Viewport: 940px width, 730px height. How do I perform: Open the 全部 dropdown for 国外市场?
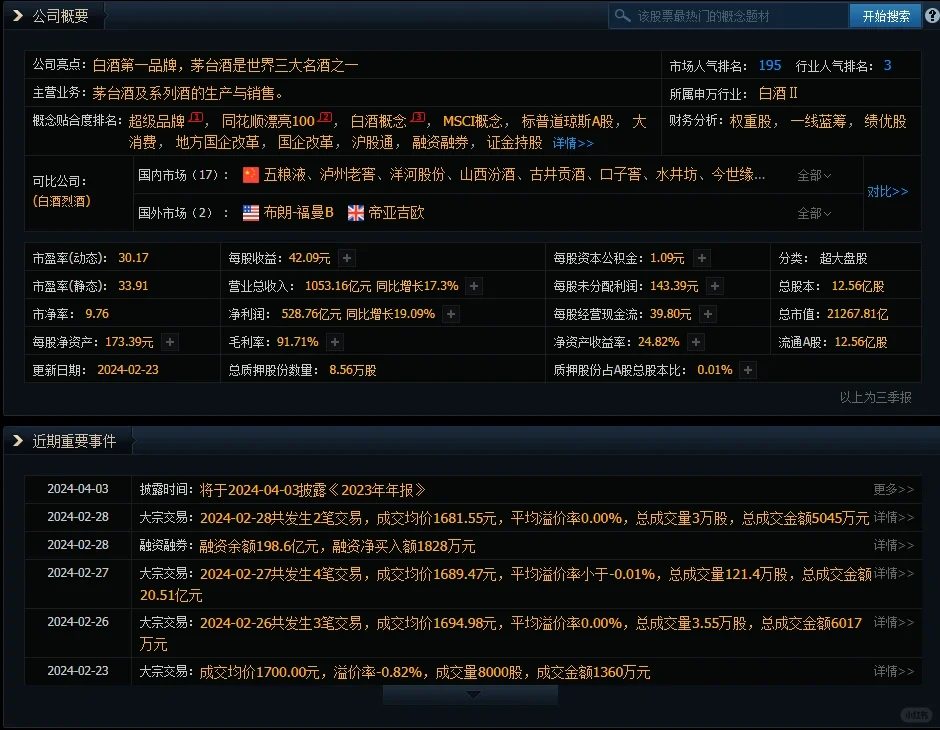[x=813, y=213]
